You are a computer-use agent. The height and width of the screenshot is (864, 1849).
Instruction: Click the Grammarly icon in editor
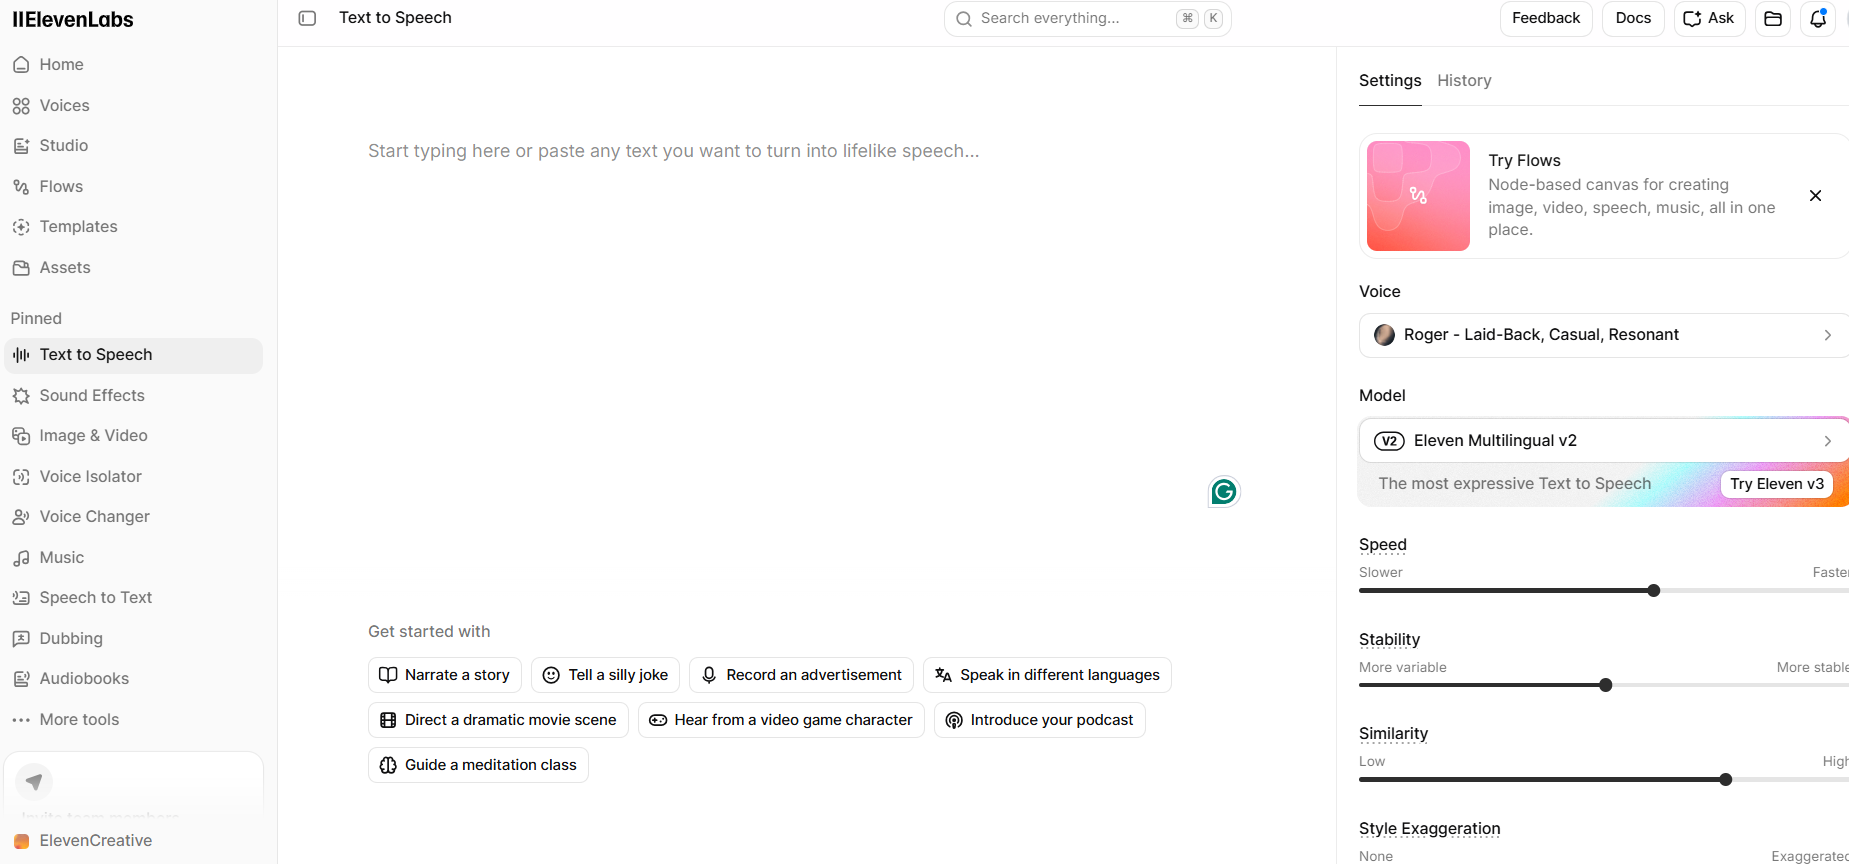click(x=1224, y=491)
